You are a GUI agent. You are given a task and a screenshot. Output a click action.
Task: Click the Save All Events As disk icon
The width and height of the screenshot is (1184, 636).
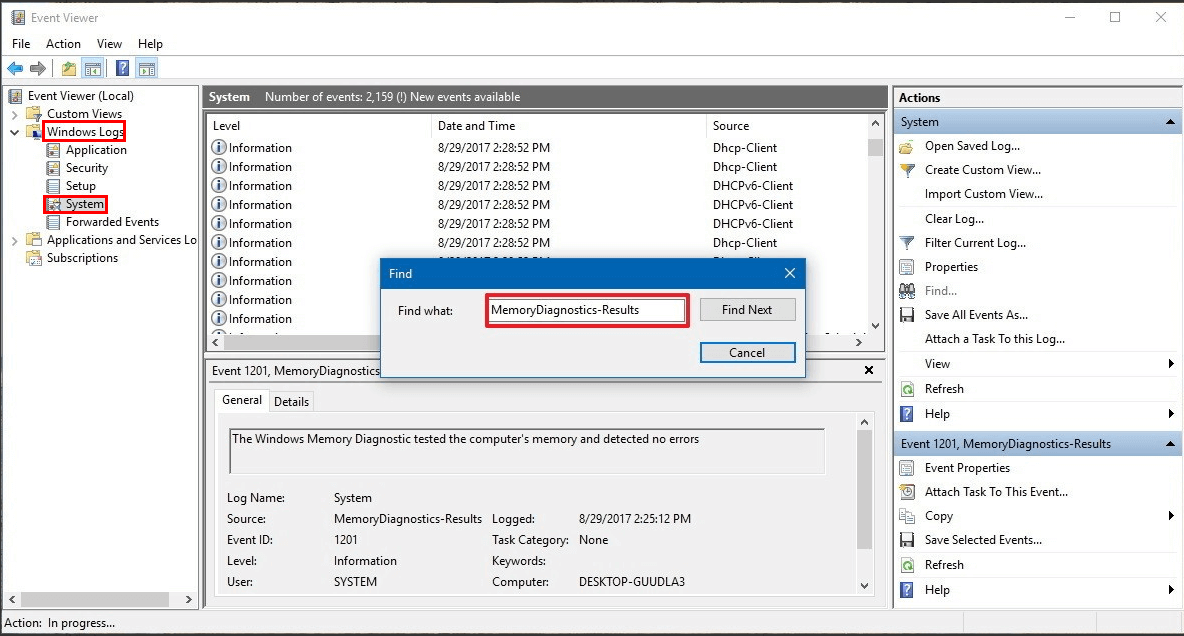907,315
